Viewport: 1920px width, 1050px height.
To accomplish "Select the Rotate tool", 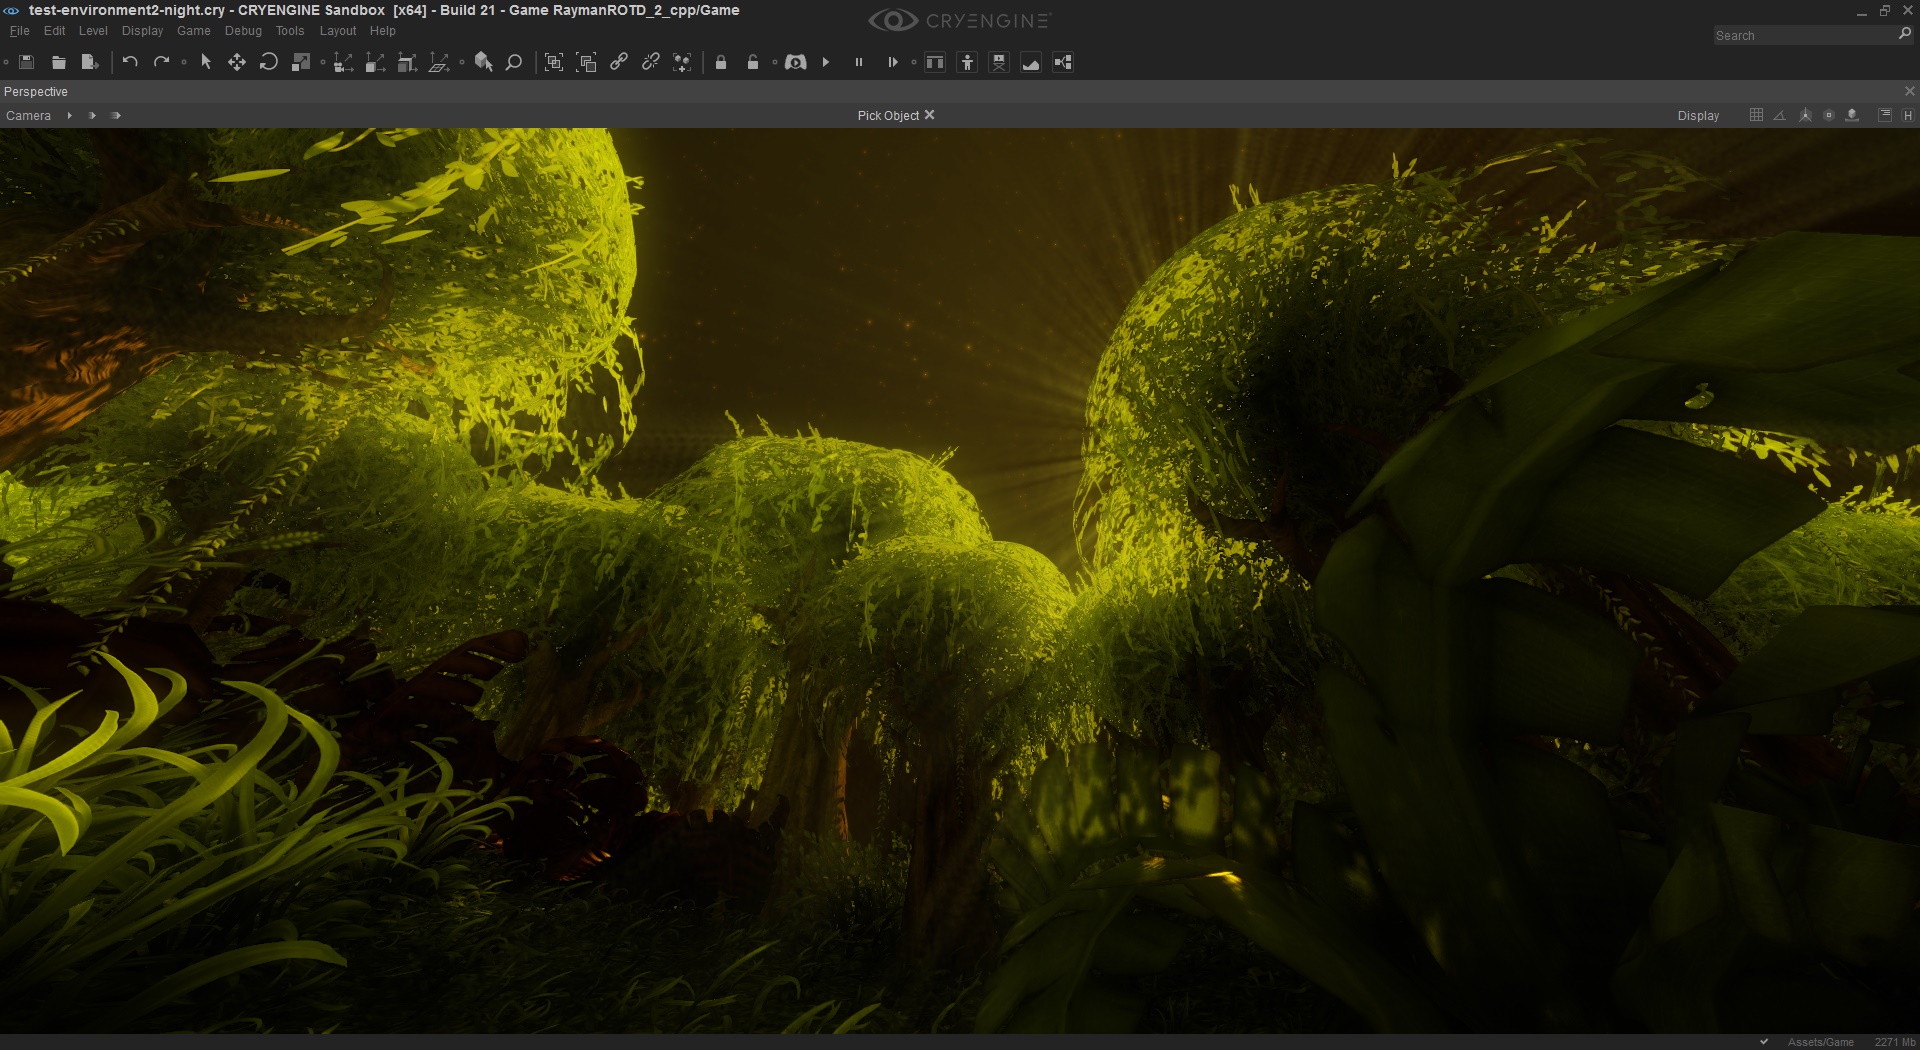I will pos(268,63).
